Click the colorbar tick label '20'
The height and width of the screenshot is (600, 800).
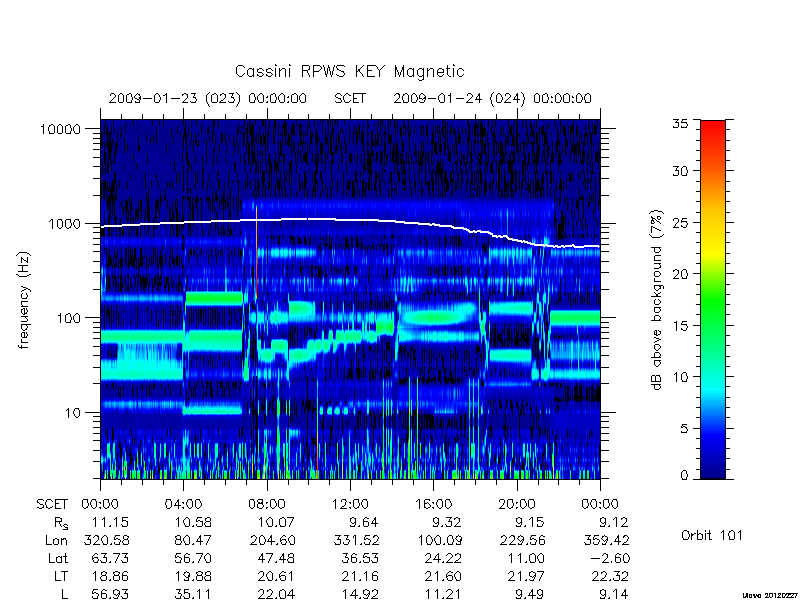680,274
